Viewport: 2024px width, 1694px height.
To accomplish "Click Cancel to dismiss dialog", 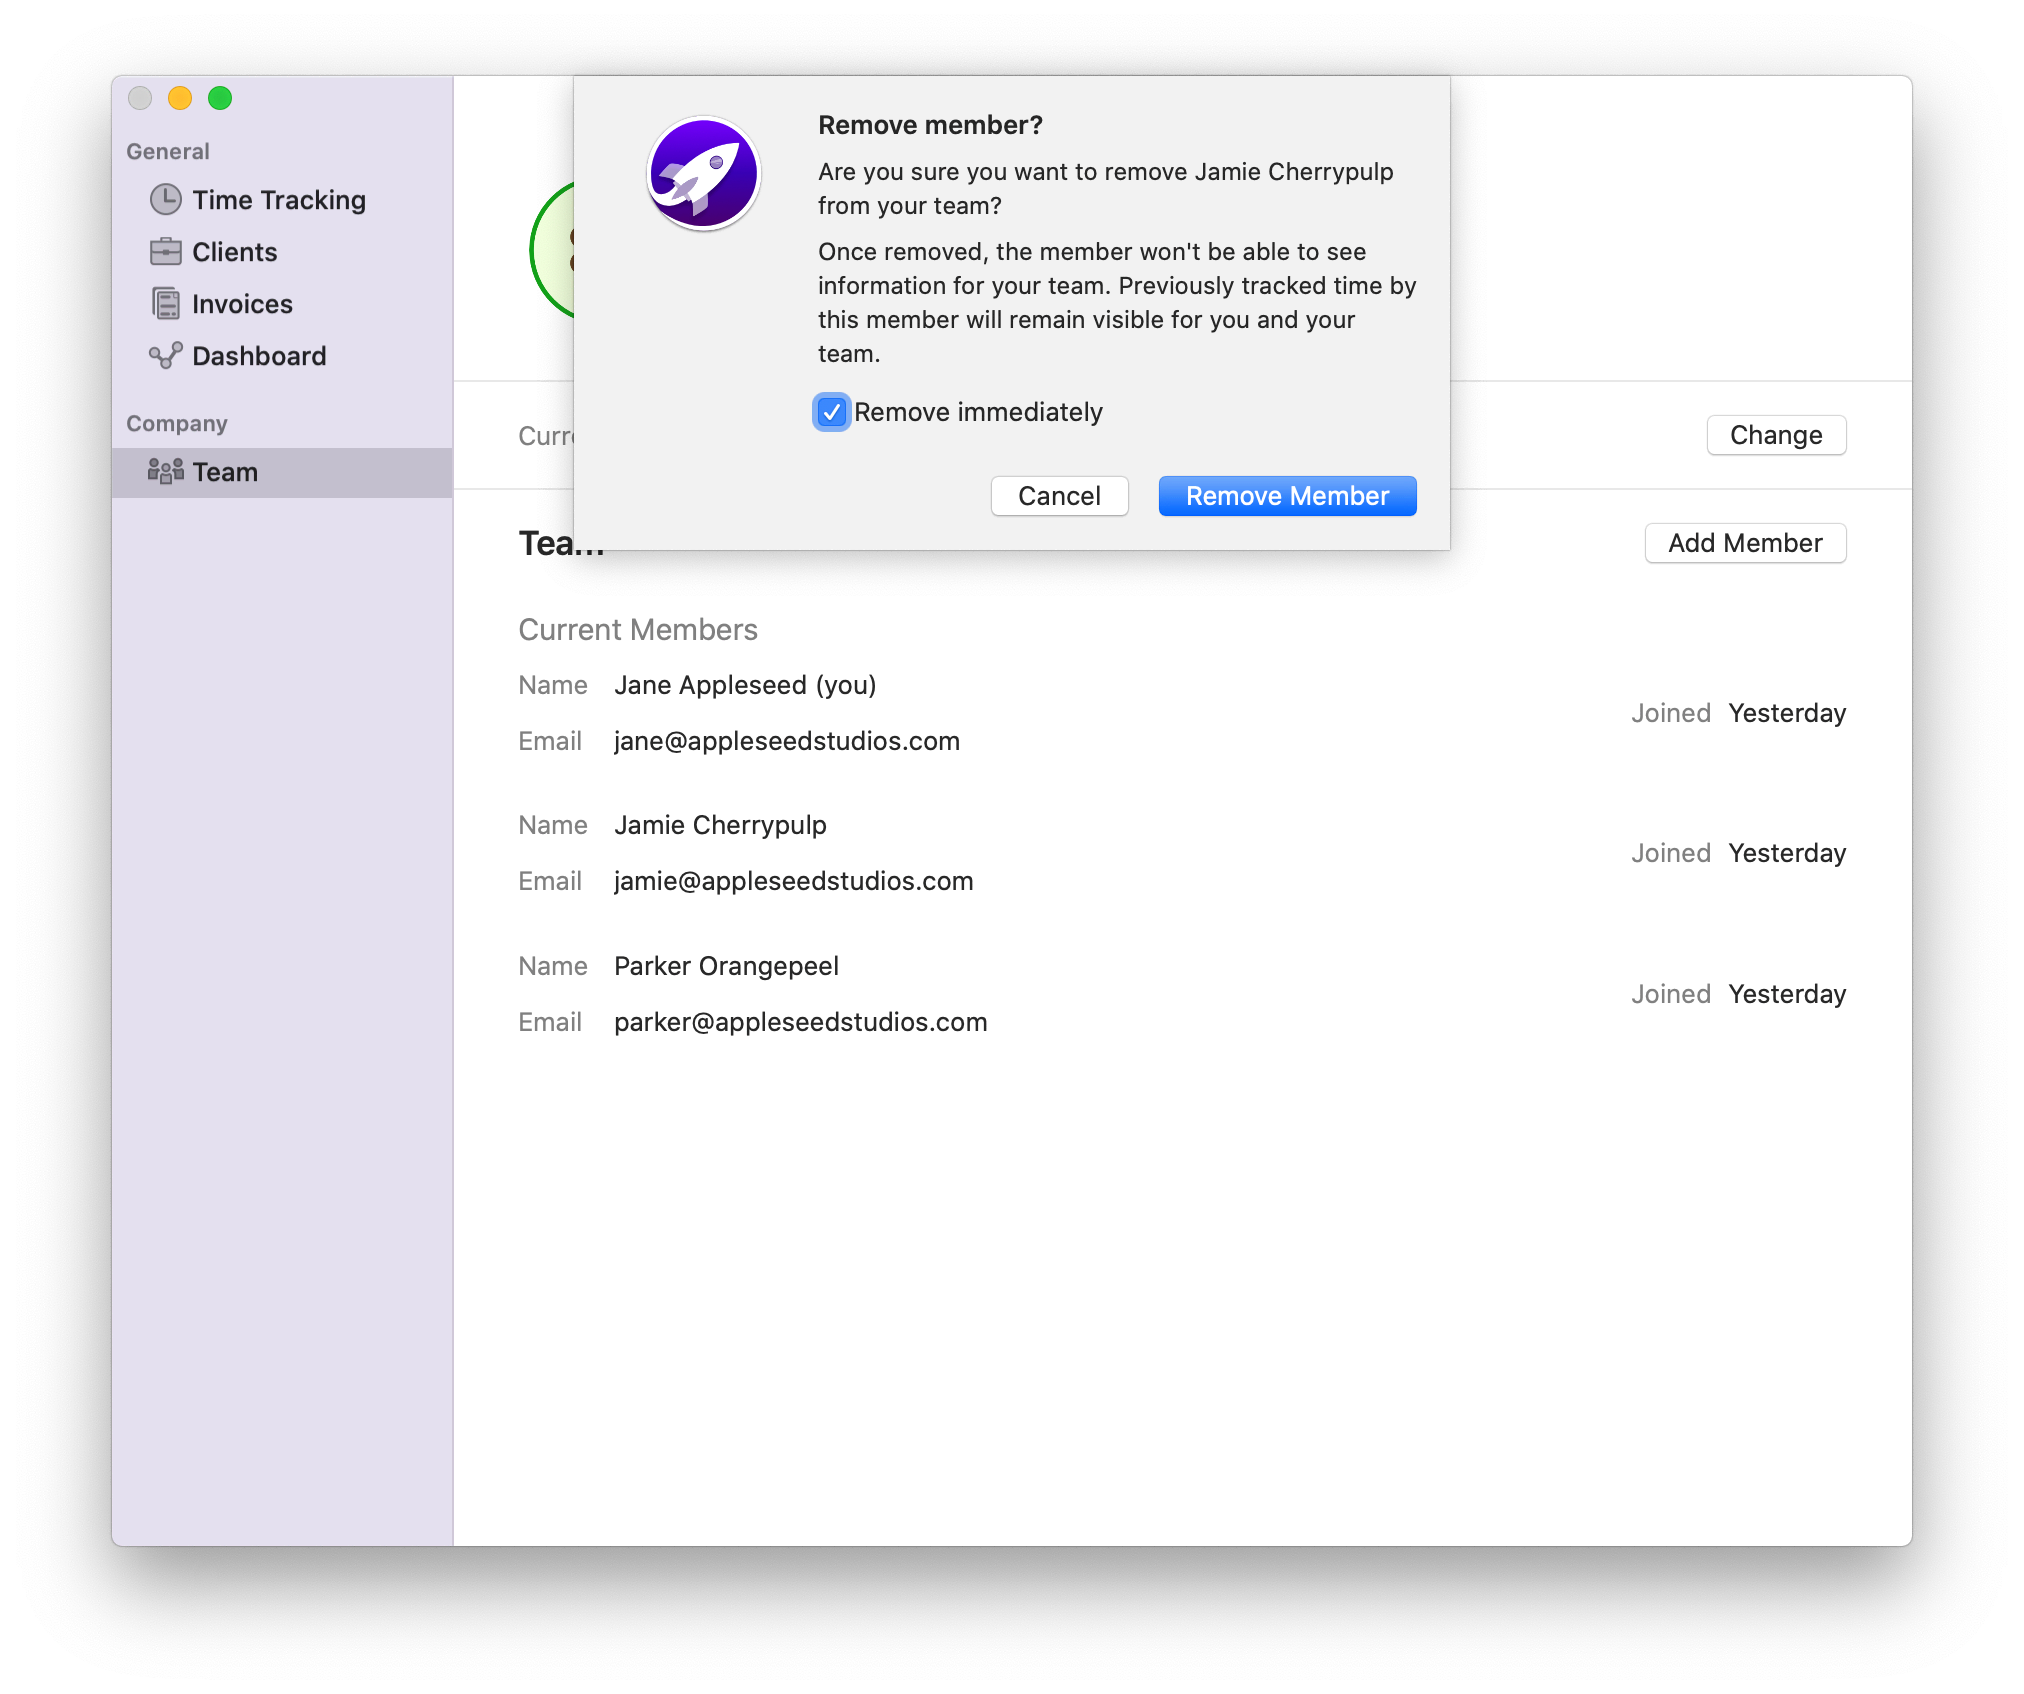I will click(1059, 494).
